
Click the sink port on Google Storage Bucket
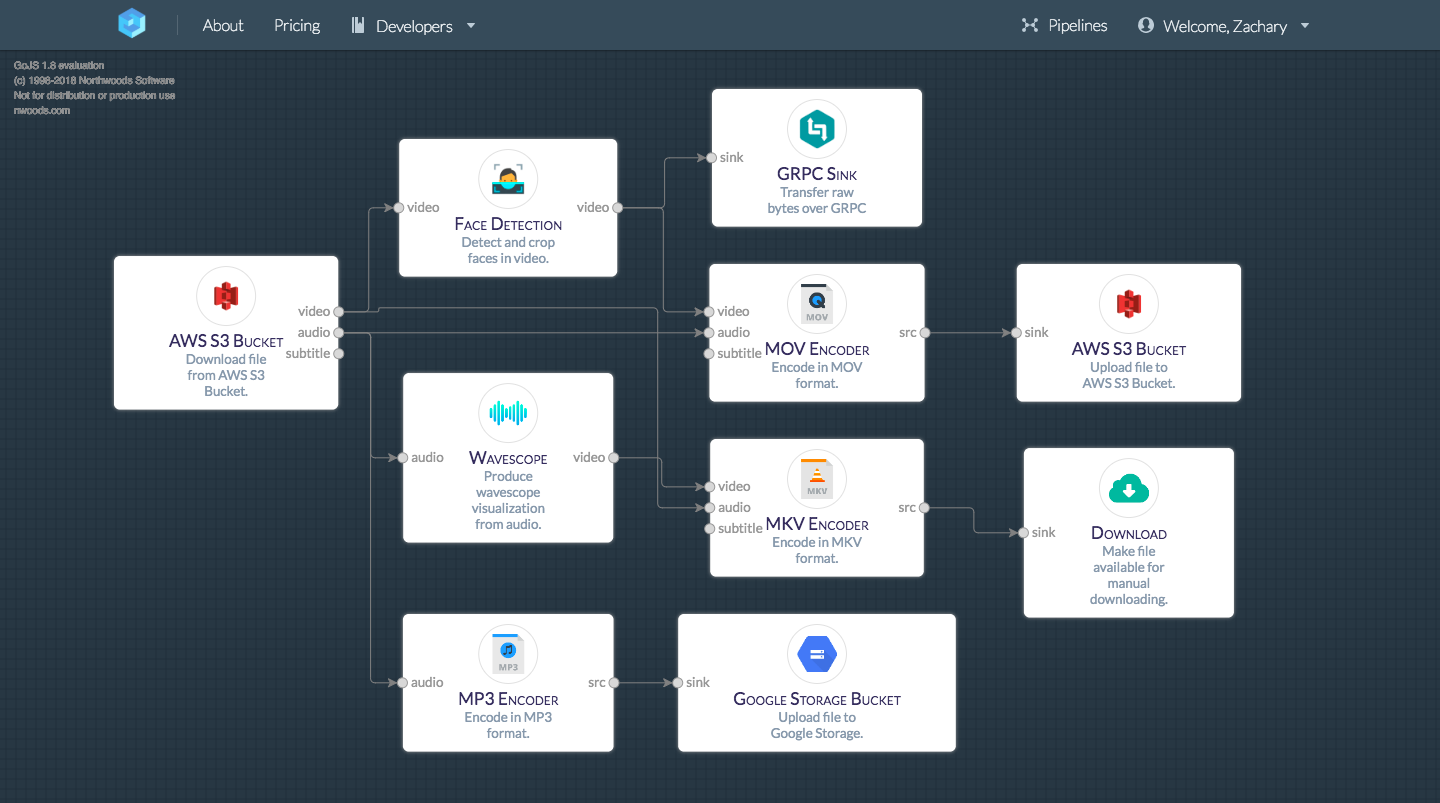coord(678,682)
